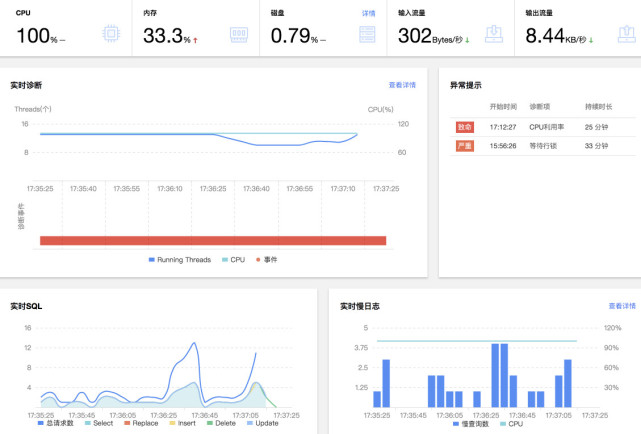Click the green down arrow beside output traffic
This screenshot has width=641, height=434.
pyautogui.click(x=591, y=40)
